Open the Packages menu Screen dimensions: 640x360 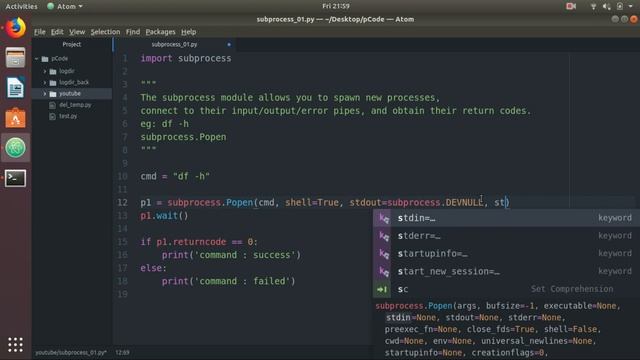click(x=160, y=32)
